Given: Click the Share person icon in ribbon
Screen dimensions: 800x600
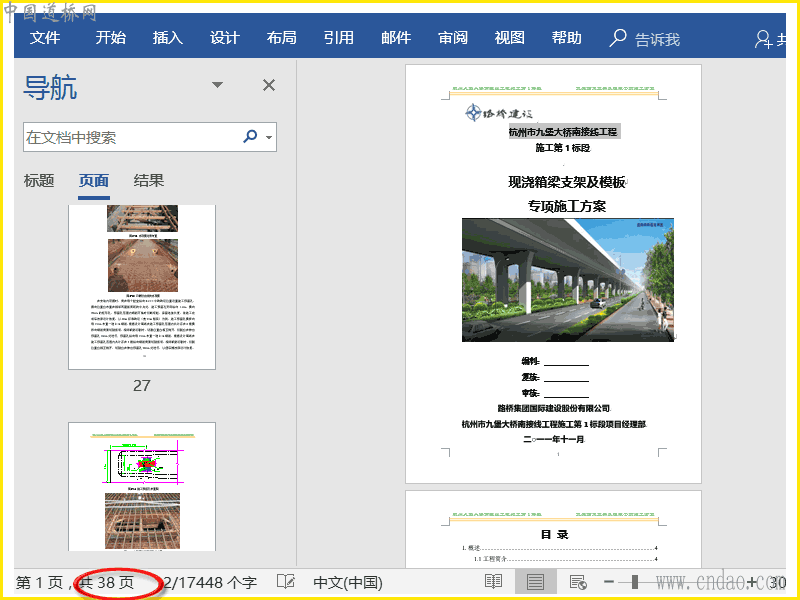Looking at the screenshot, I should 763,39.
